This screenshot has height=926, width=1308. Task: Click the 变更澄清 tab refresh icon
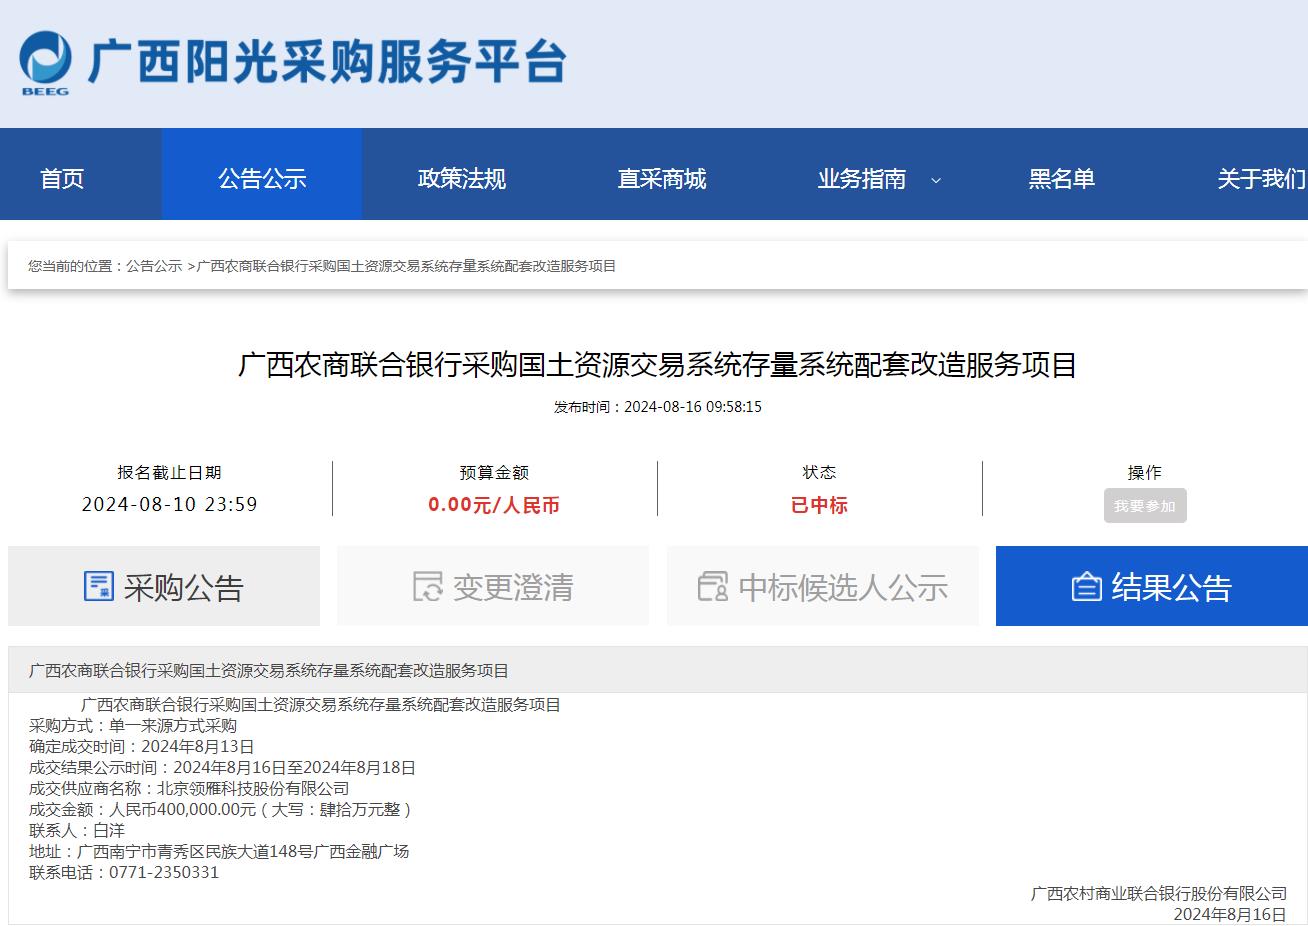[428, 586]
